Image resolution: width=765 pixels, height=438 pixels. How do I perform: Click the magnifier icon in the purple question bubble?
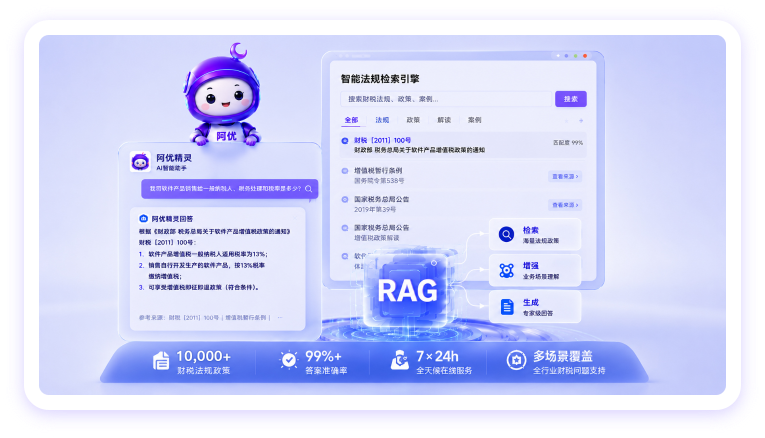(308, 189)
